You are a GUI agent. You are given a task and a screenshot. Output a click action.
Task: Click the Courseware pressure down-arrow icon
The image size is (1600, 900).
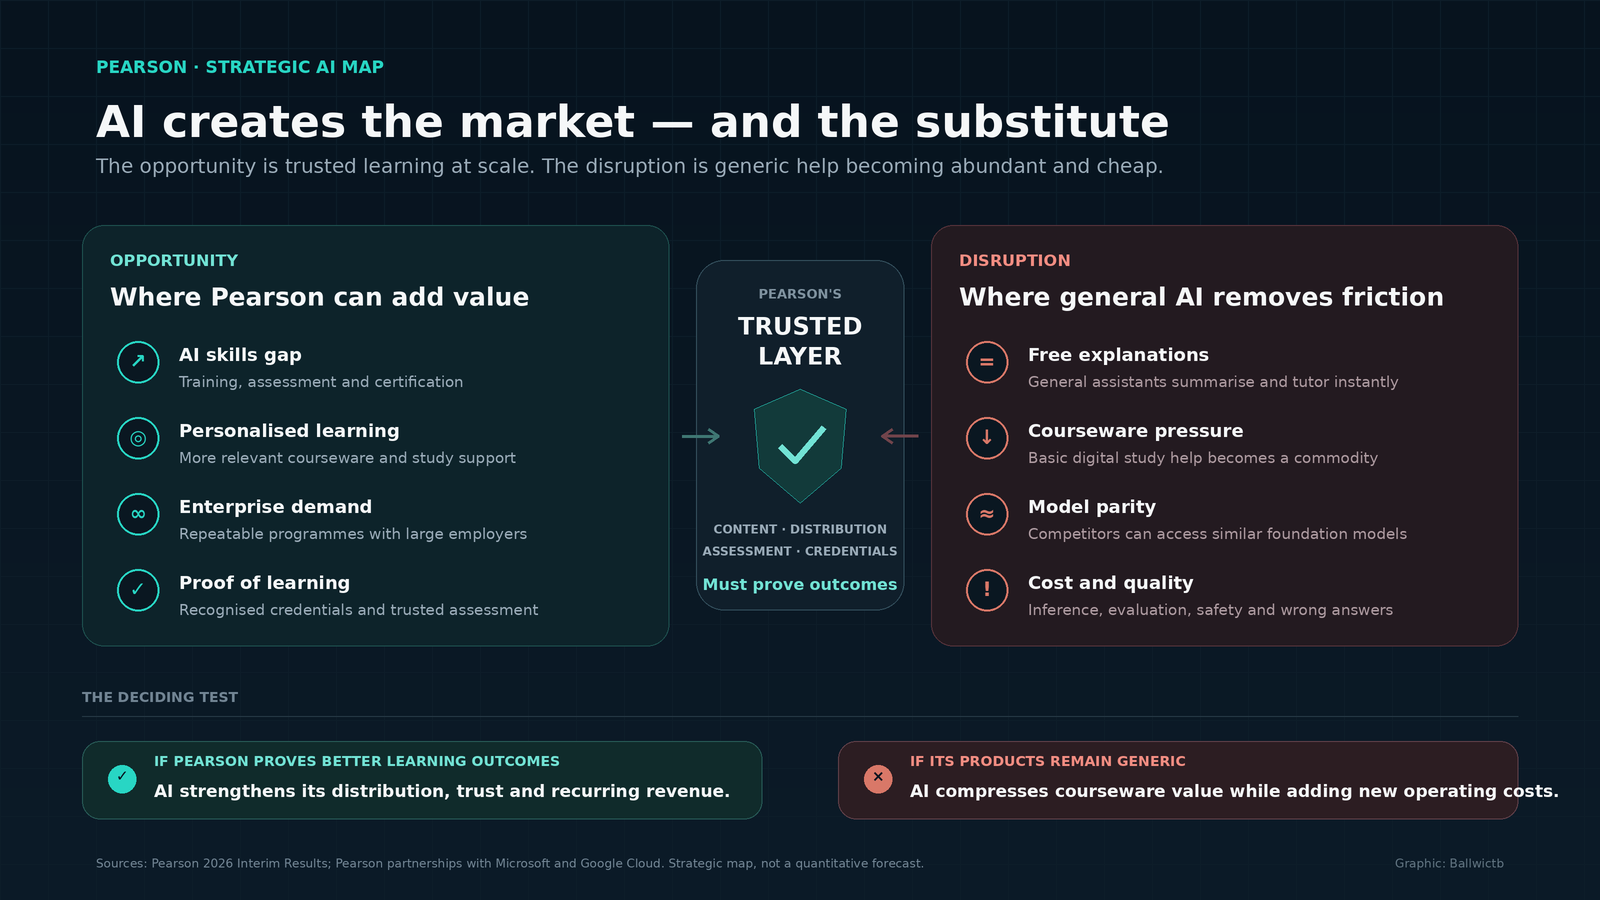click(987, 438)
